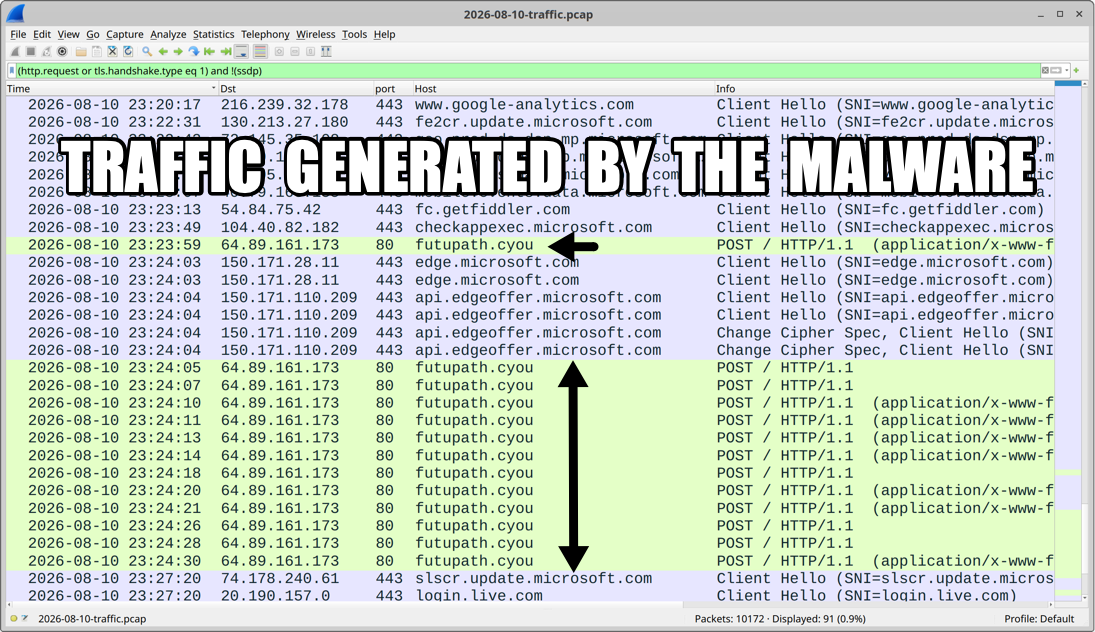Click the packet list minimap strip
The width and height of the screenshot is (1095, 632).
(1068, 341)
